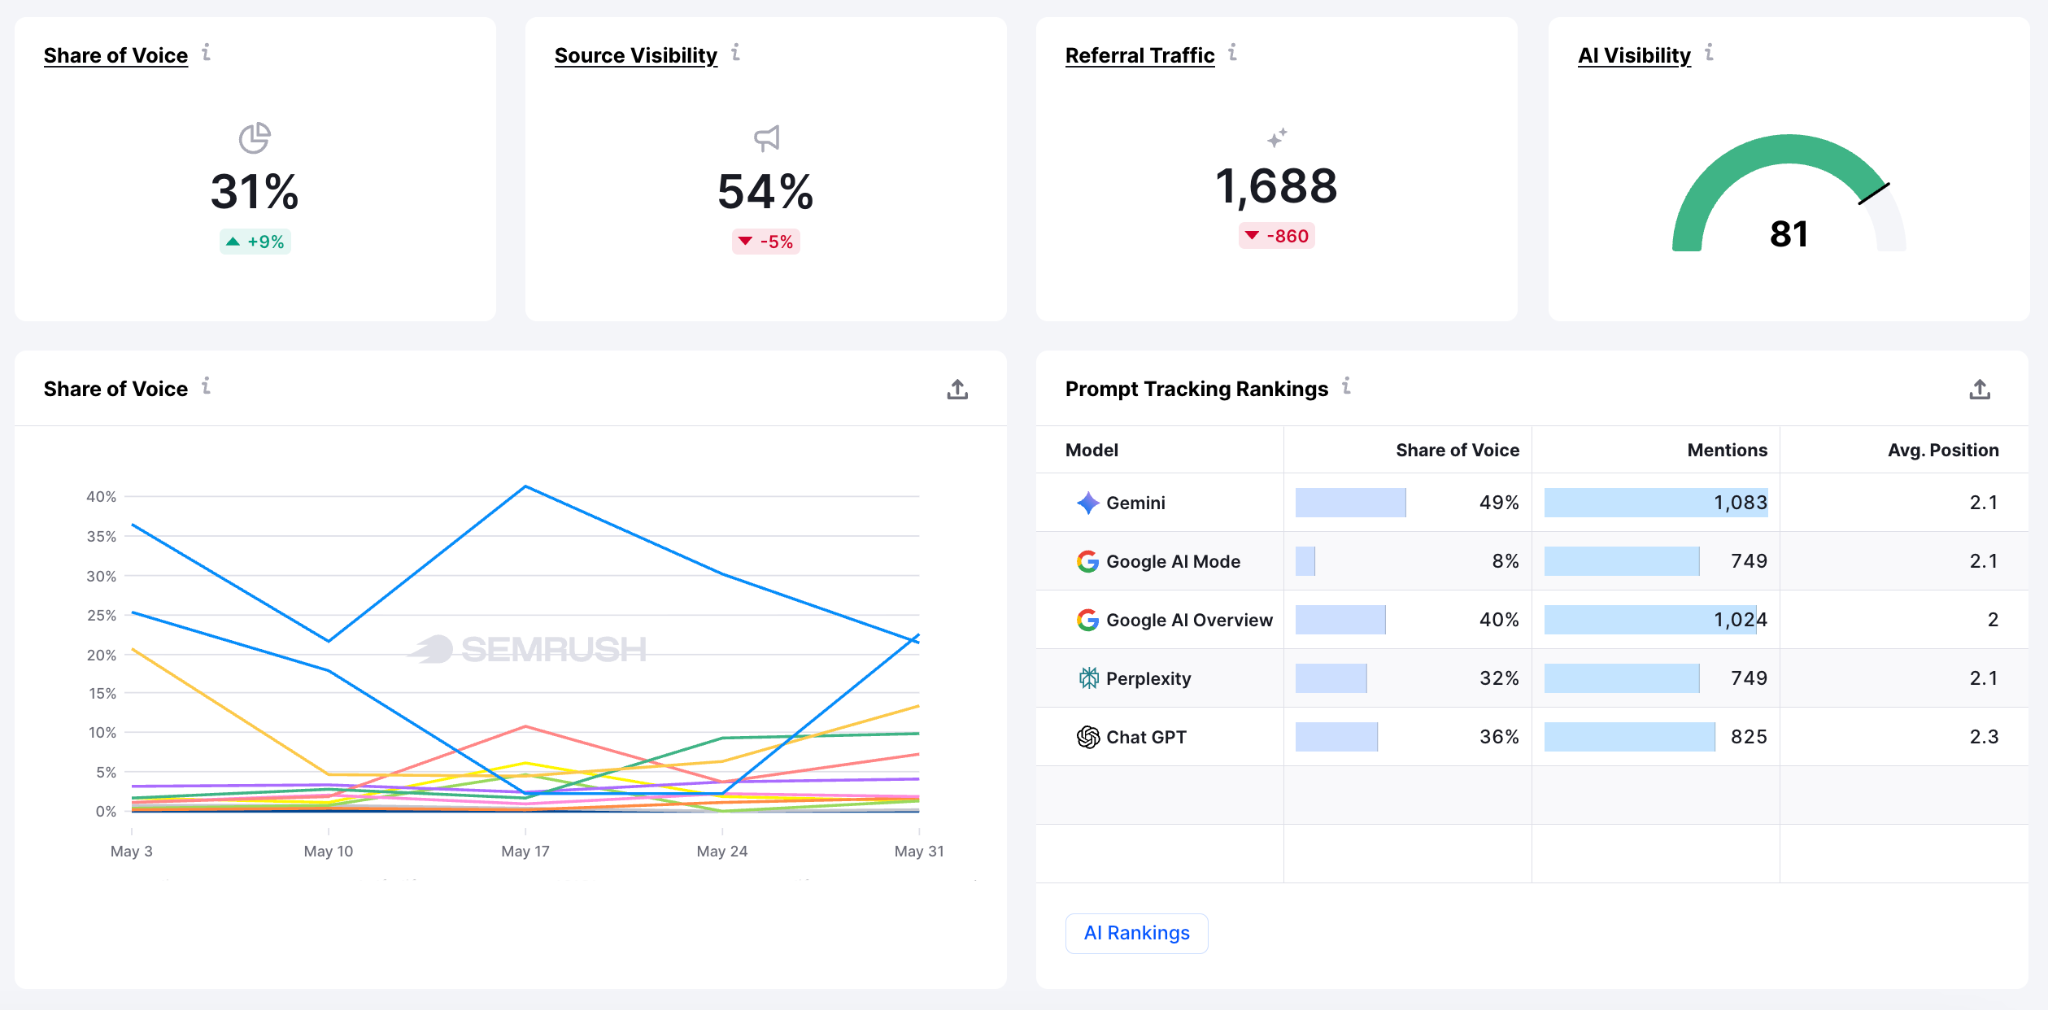Click the AI Rankings button
The image size is (2048, 1010).
pyautogui.click(x=1137, y=933)
